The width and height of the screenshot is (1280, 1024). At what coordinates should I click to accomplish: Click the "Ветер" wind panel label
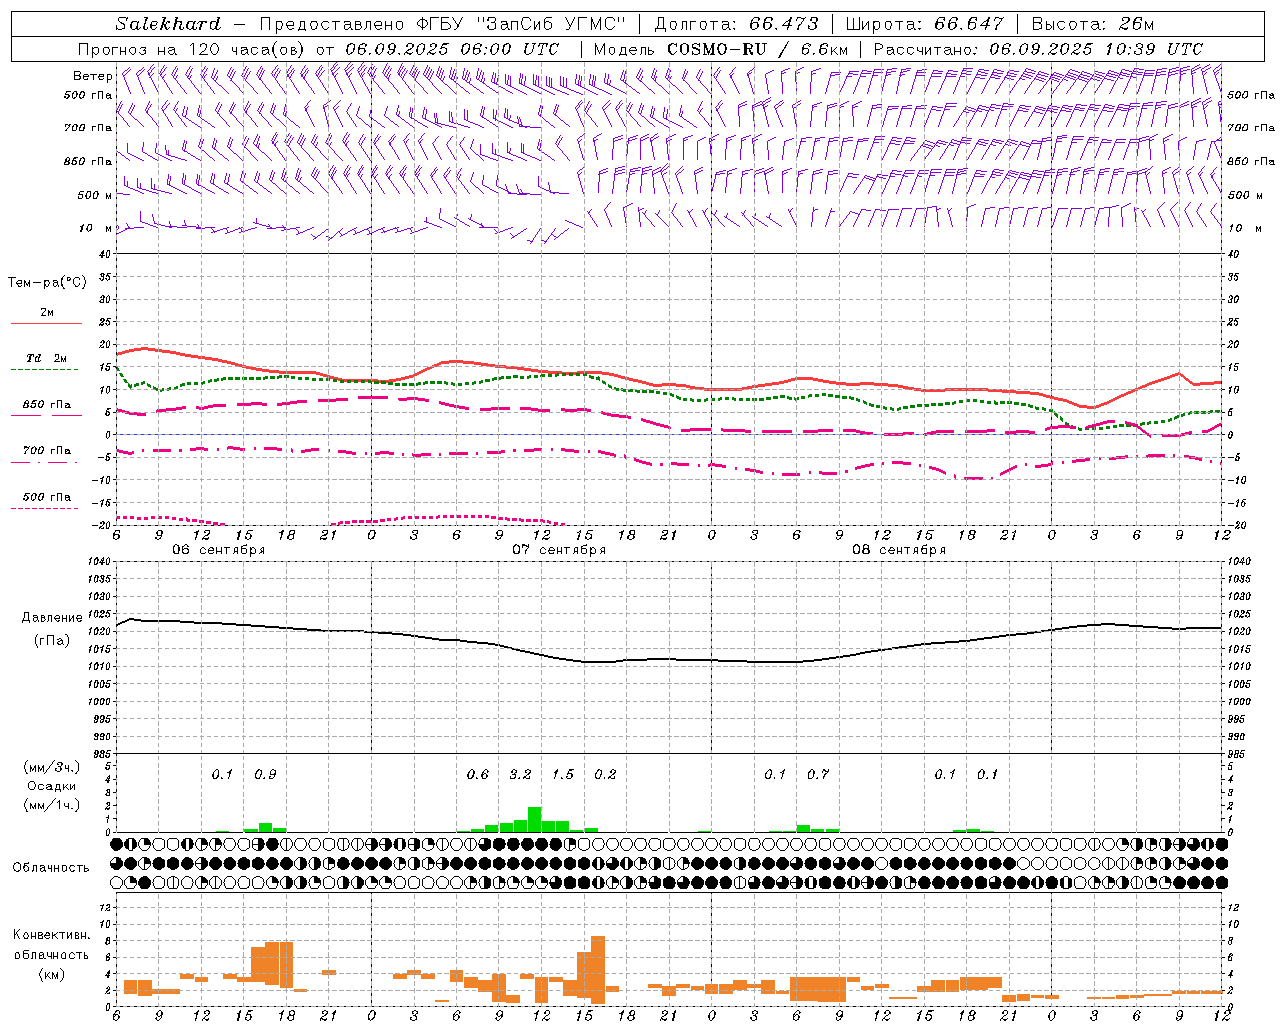[x=92, y=76]
